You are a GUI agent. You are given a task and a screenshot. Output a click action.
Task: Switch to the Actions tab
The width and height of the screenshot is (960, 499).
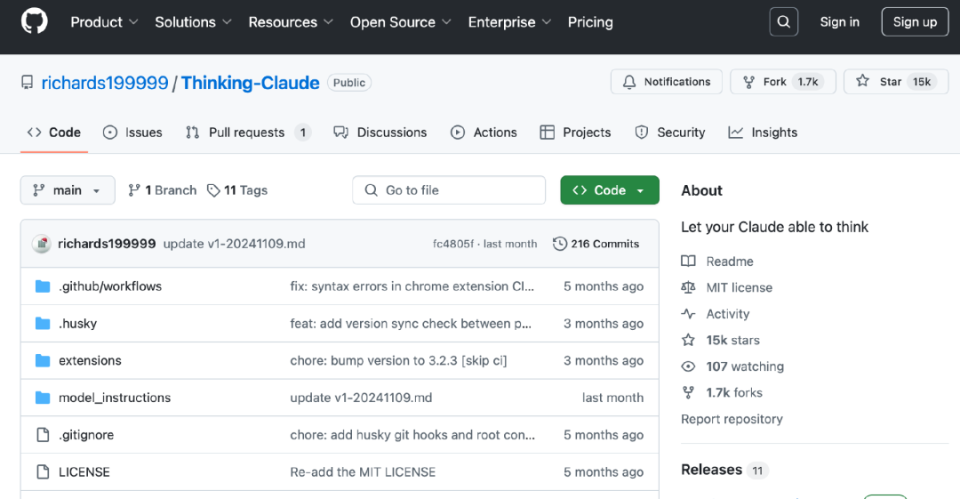click(484, 132)
